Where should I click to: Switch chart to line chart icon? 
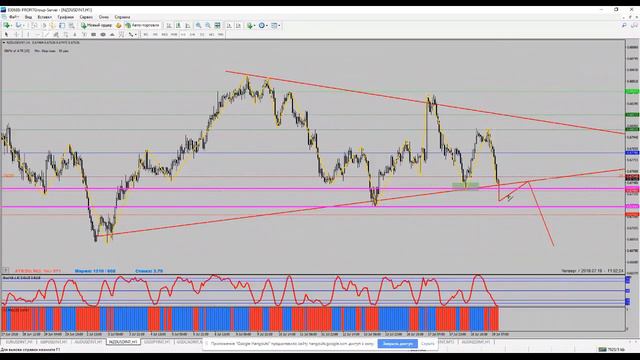tap(188, 25)
